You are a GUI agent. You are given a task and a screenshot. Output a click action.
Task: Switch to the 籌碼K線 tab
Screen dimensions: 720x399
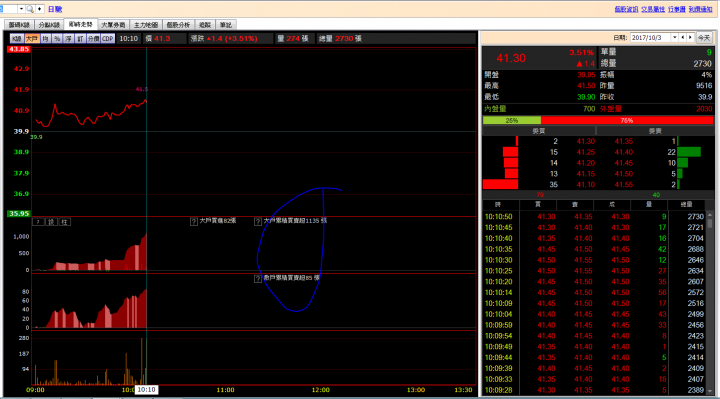point(19,25)
